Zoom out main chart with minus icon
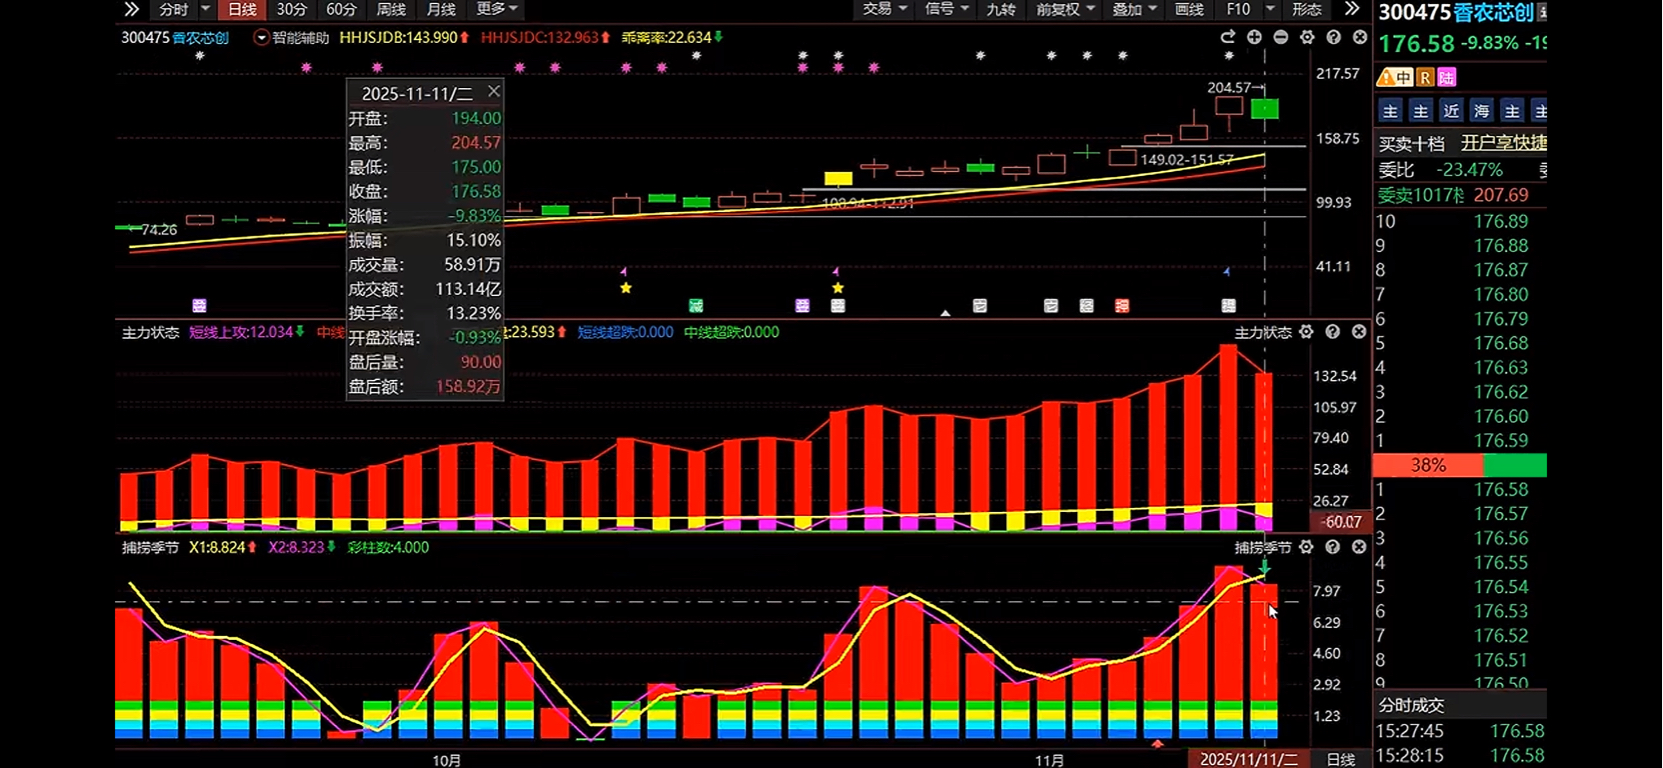 tap(1281, 37)
